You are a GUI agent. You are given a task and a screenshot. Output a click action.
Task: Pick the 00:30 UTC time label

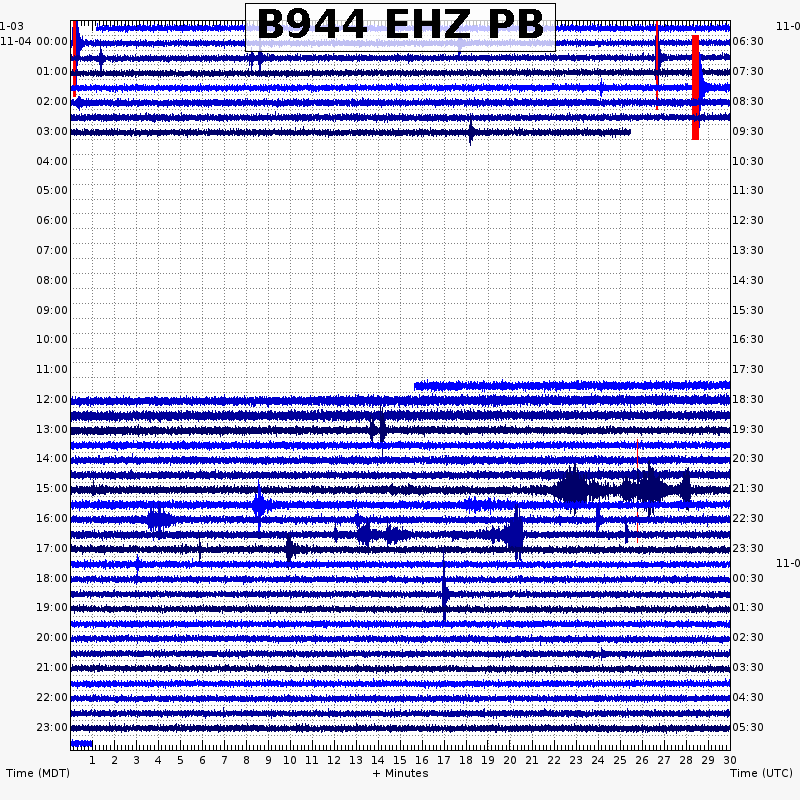[748, 578]
